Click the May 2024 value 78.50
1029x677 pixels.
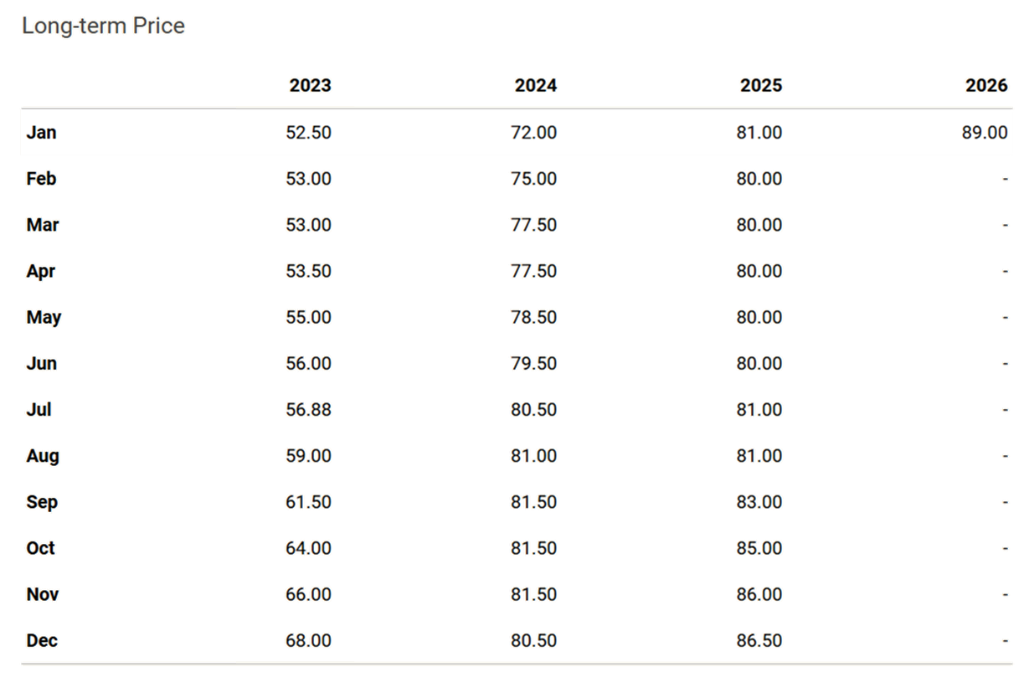tap(534, 317)
